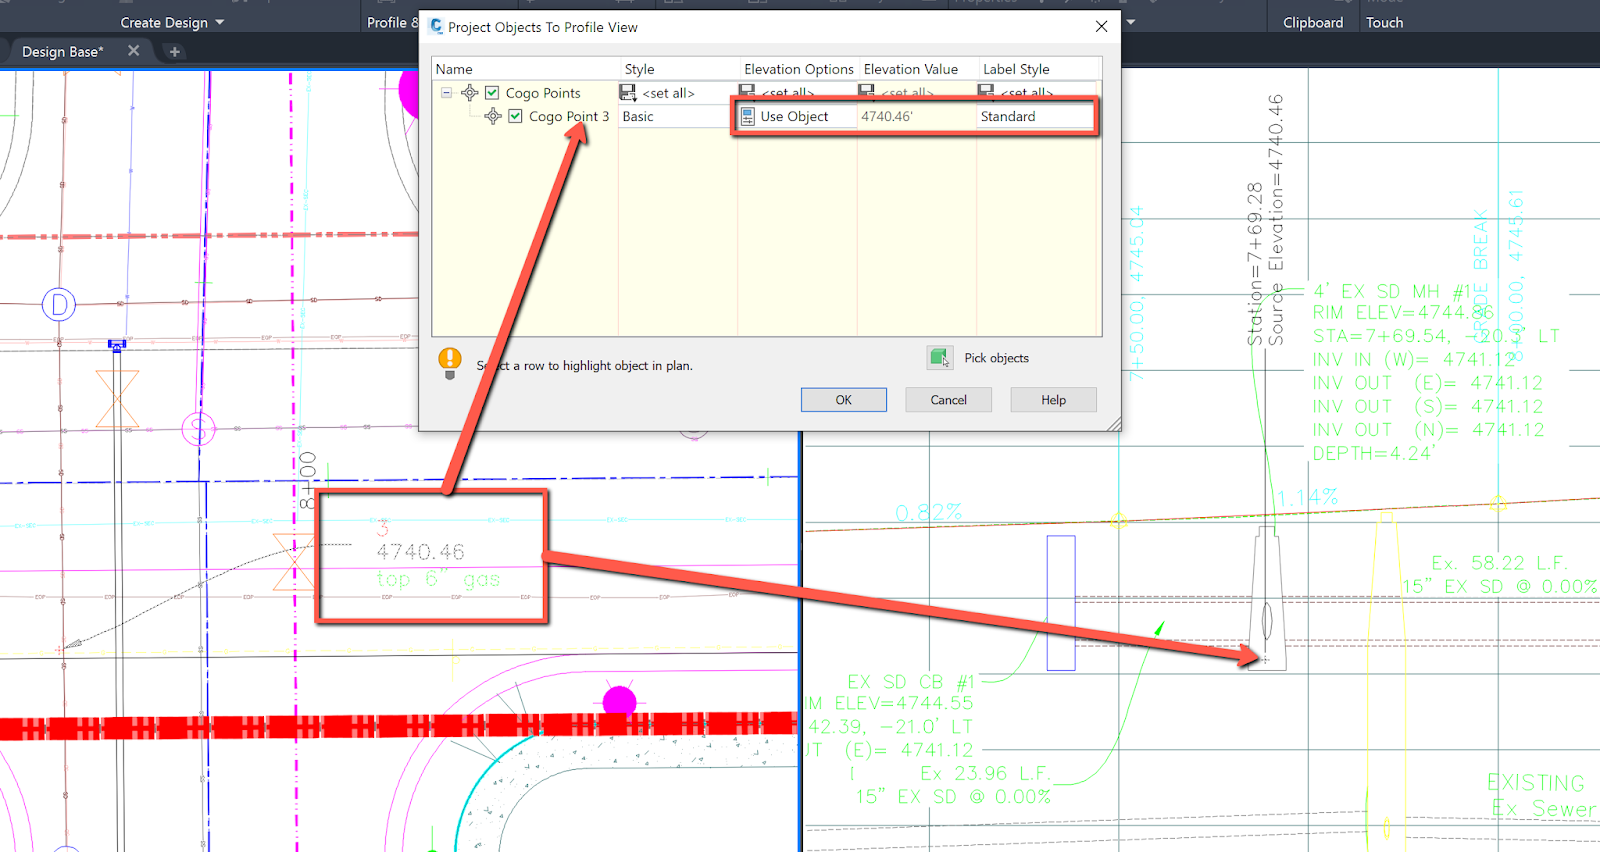Click the 4740.46' elevation value field
This screenshot has height=852, width=1600.
pyautogui.click(x=914, y=117)
